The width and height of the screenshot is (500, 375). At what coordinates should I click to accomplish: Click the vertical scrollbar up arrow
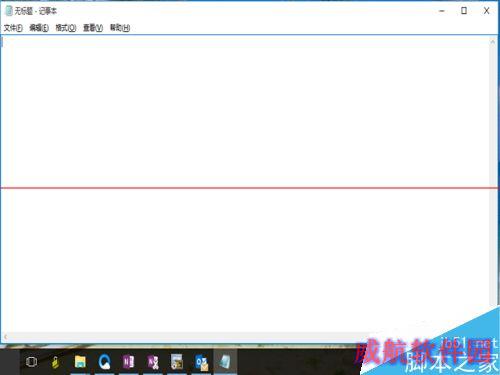coord(493,42)
